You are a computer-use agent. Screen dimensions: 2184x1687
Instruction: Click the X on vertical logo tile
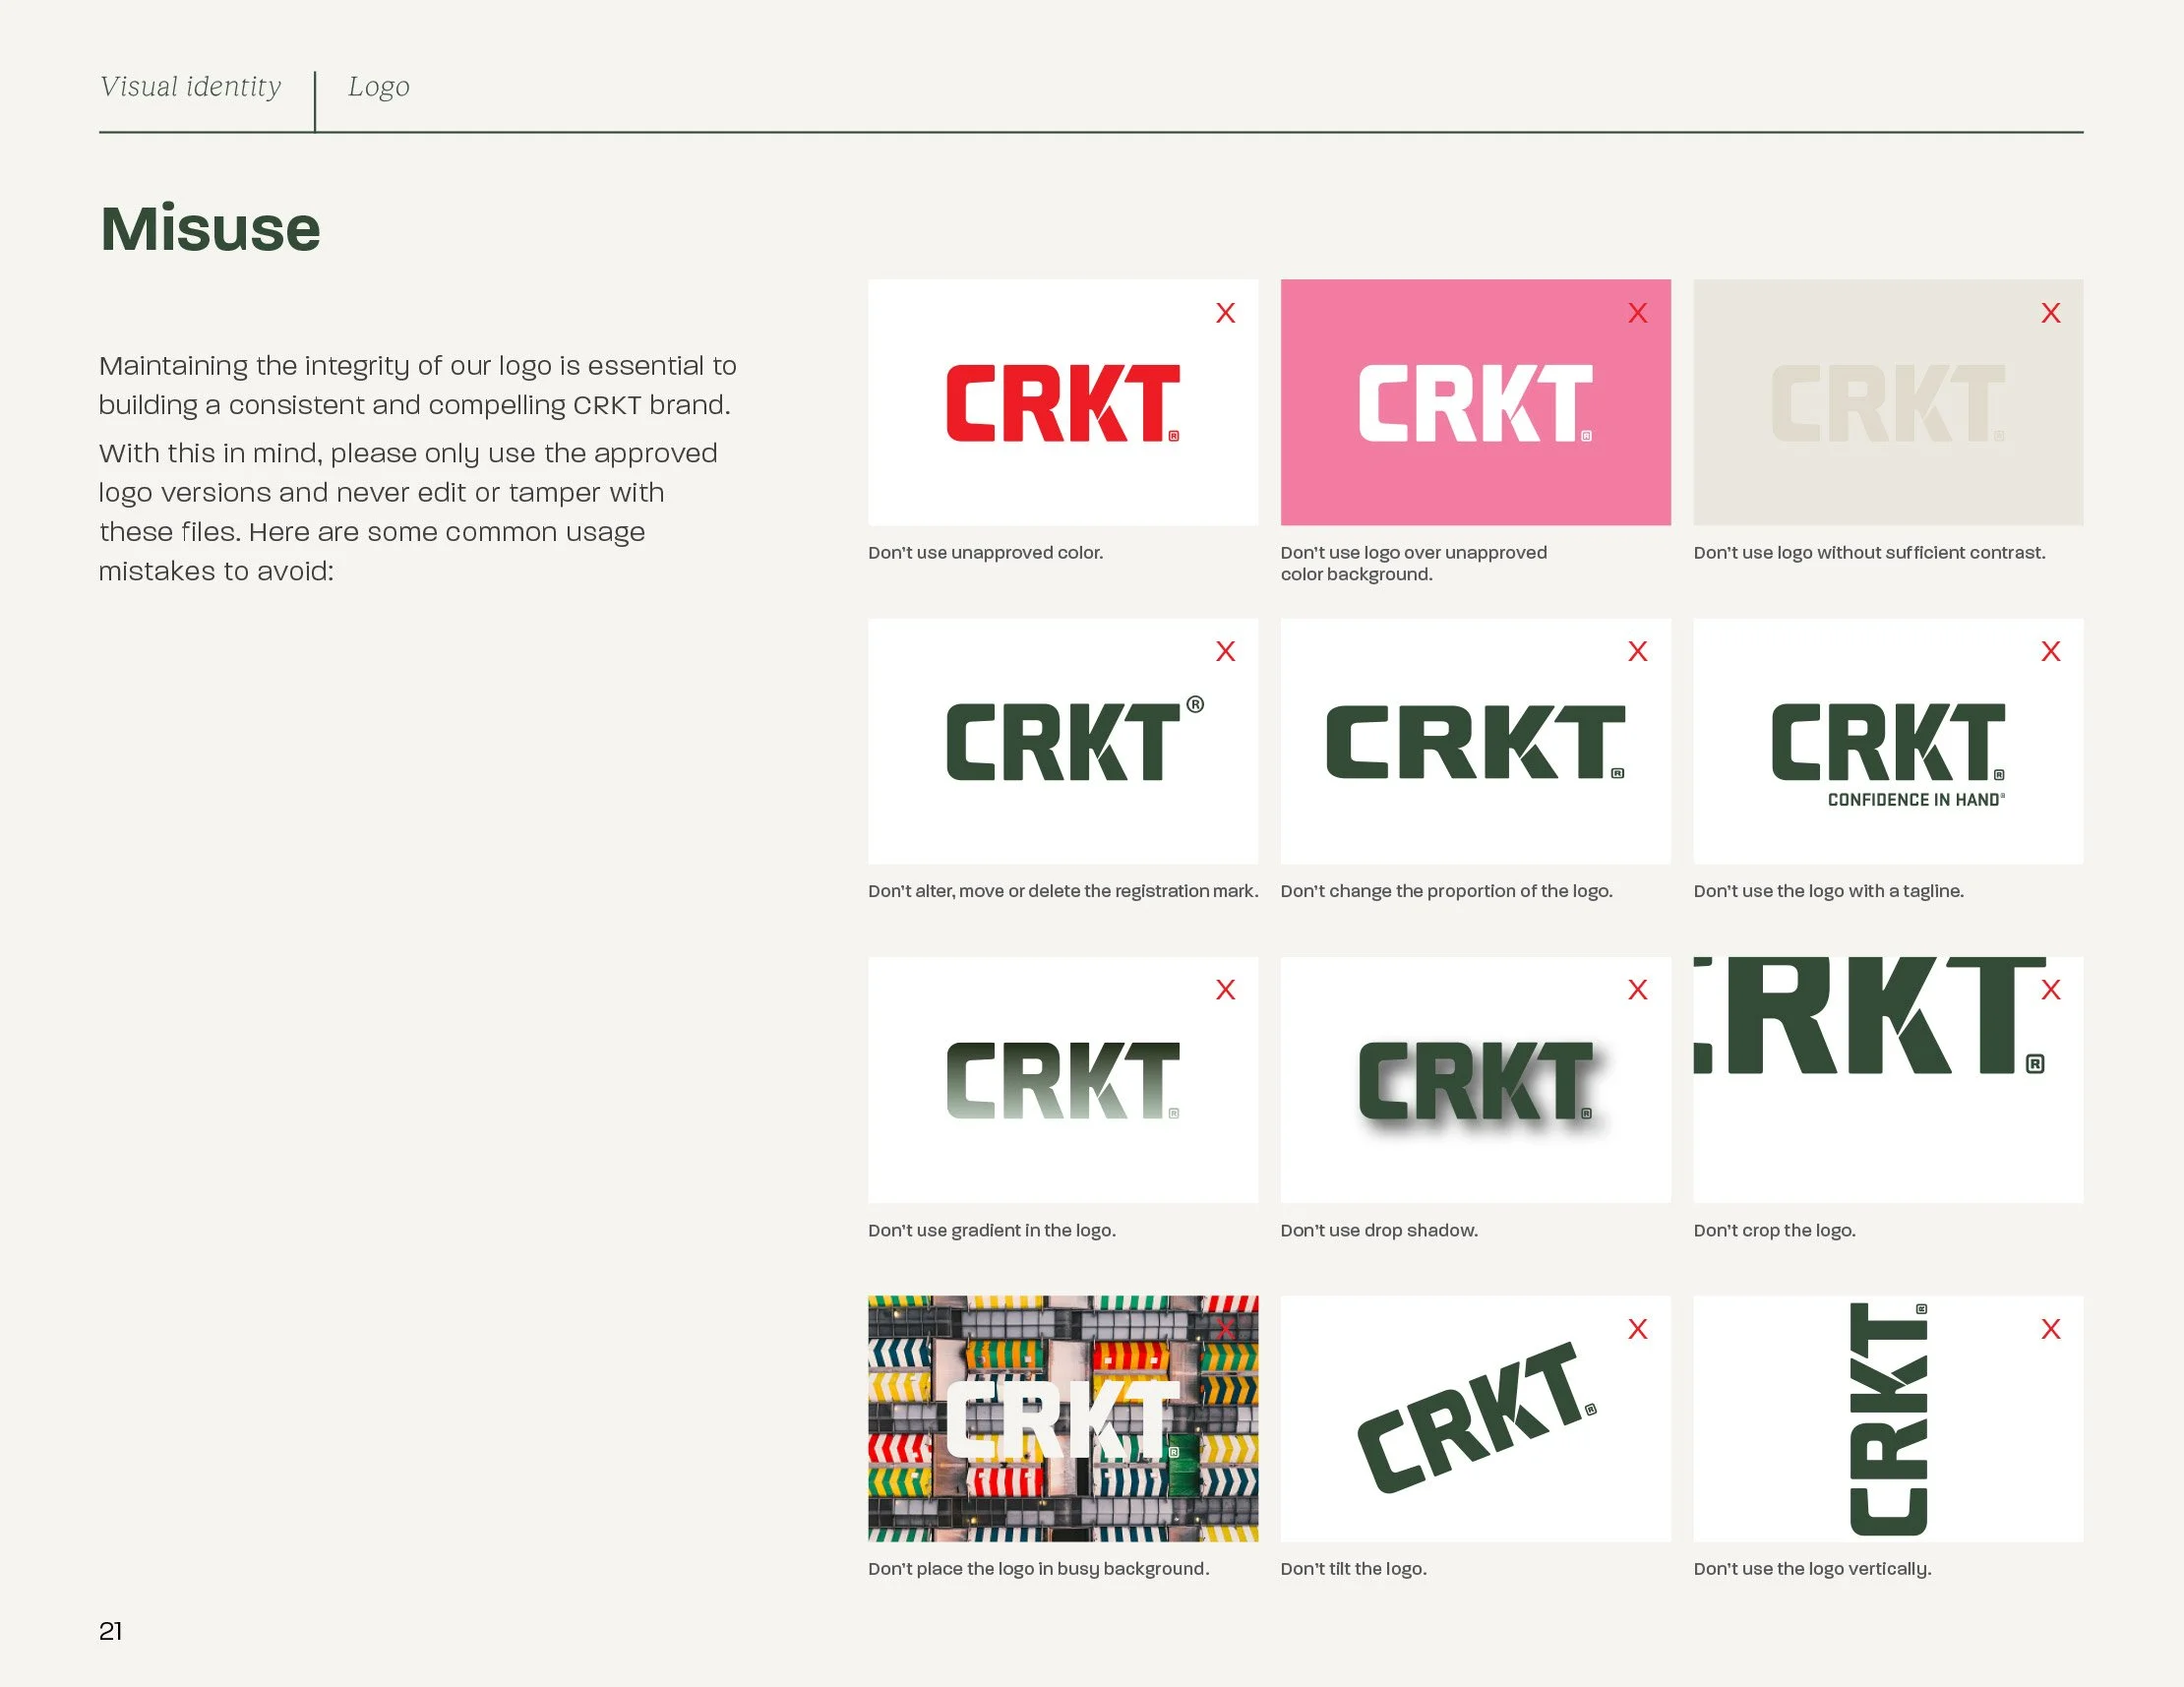click(x=2050, y=1329)
